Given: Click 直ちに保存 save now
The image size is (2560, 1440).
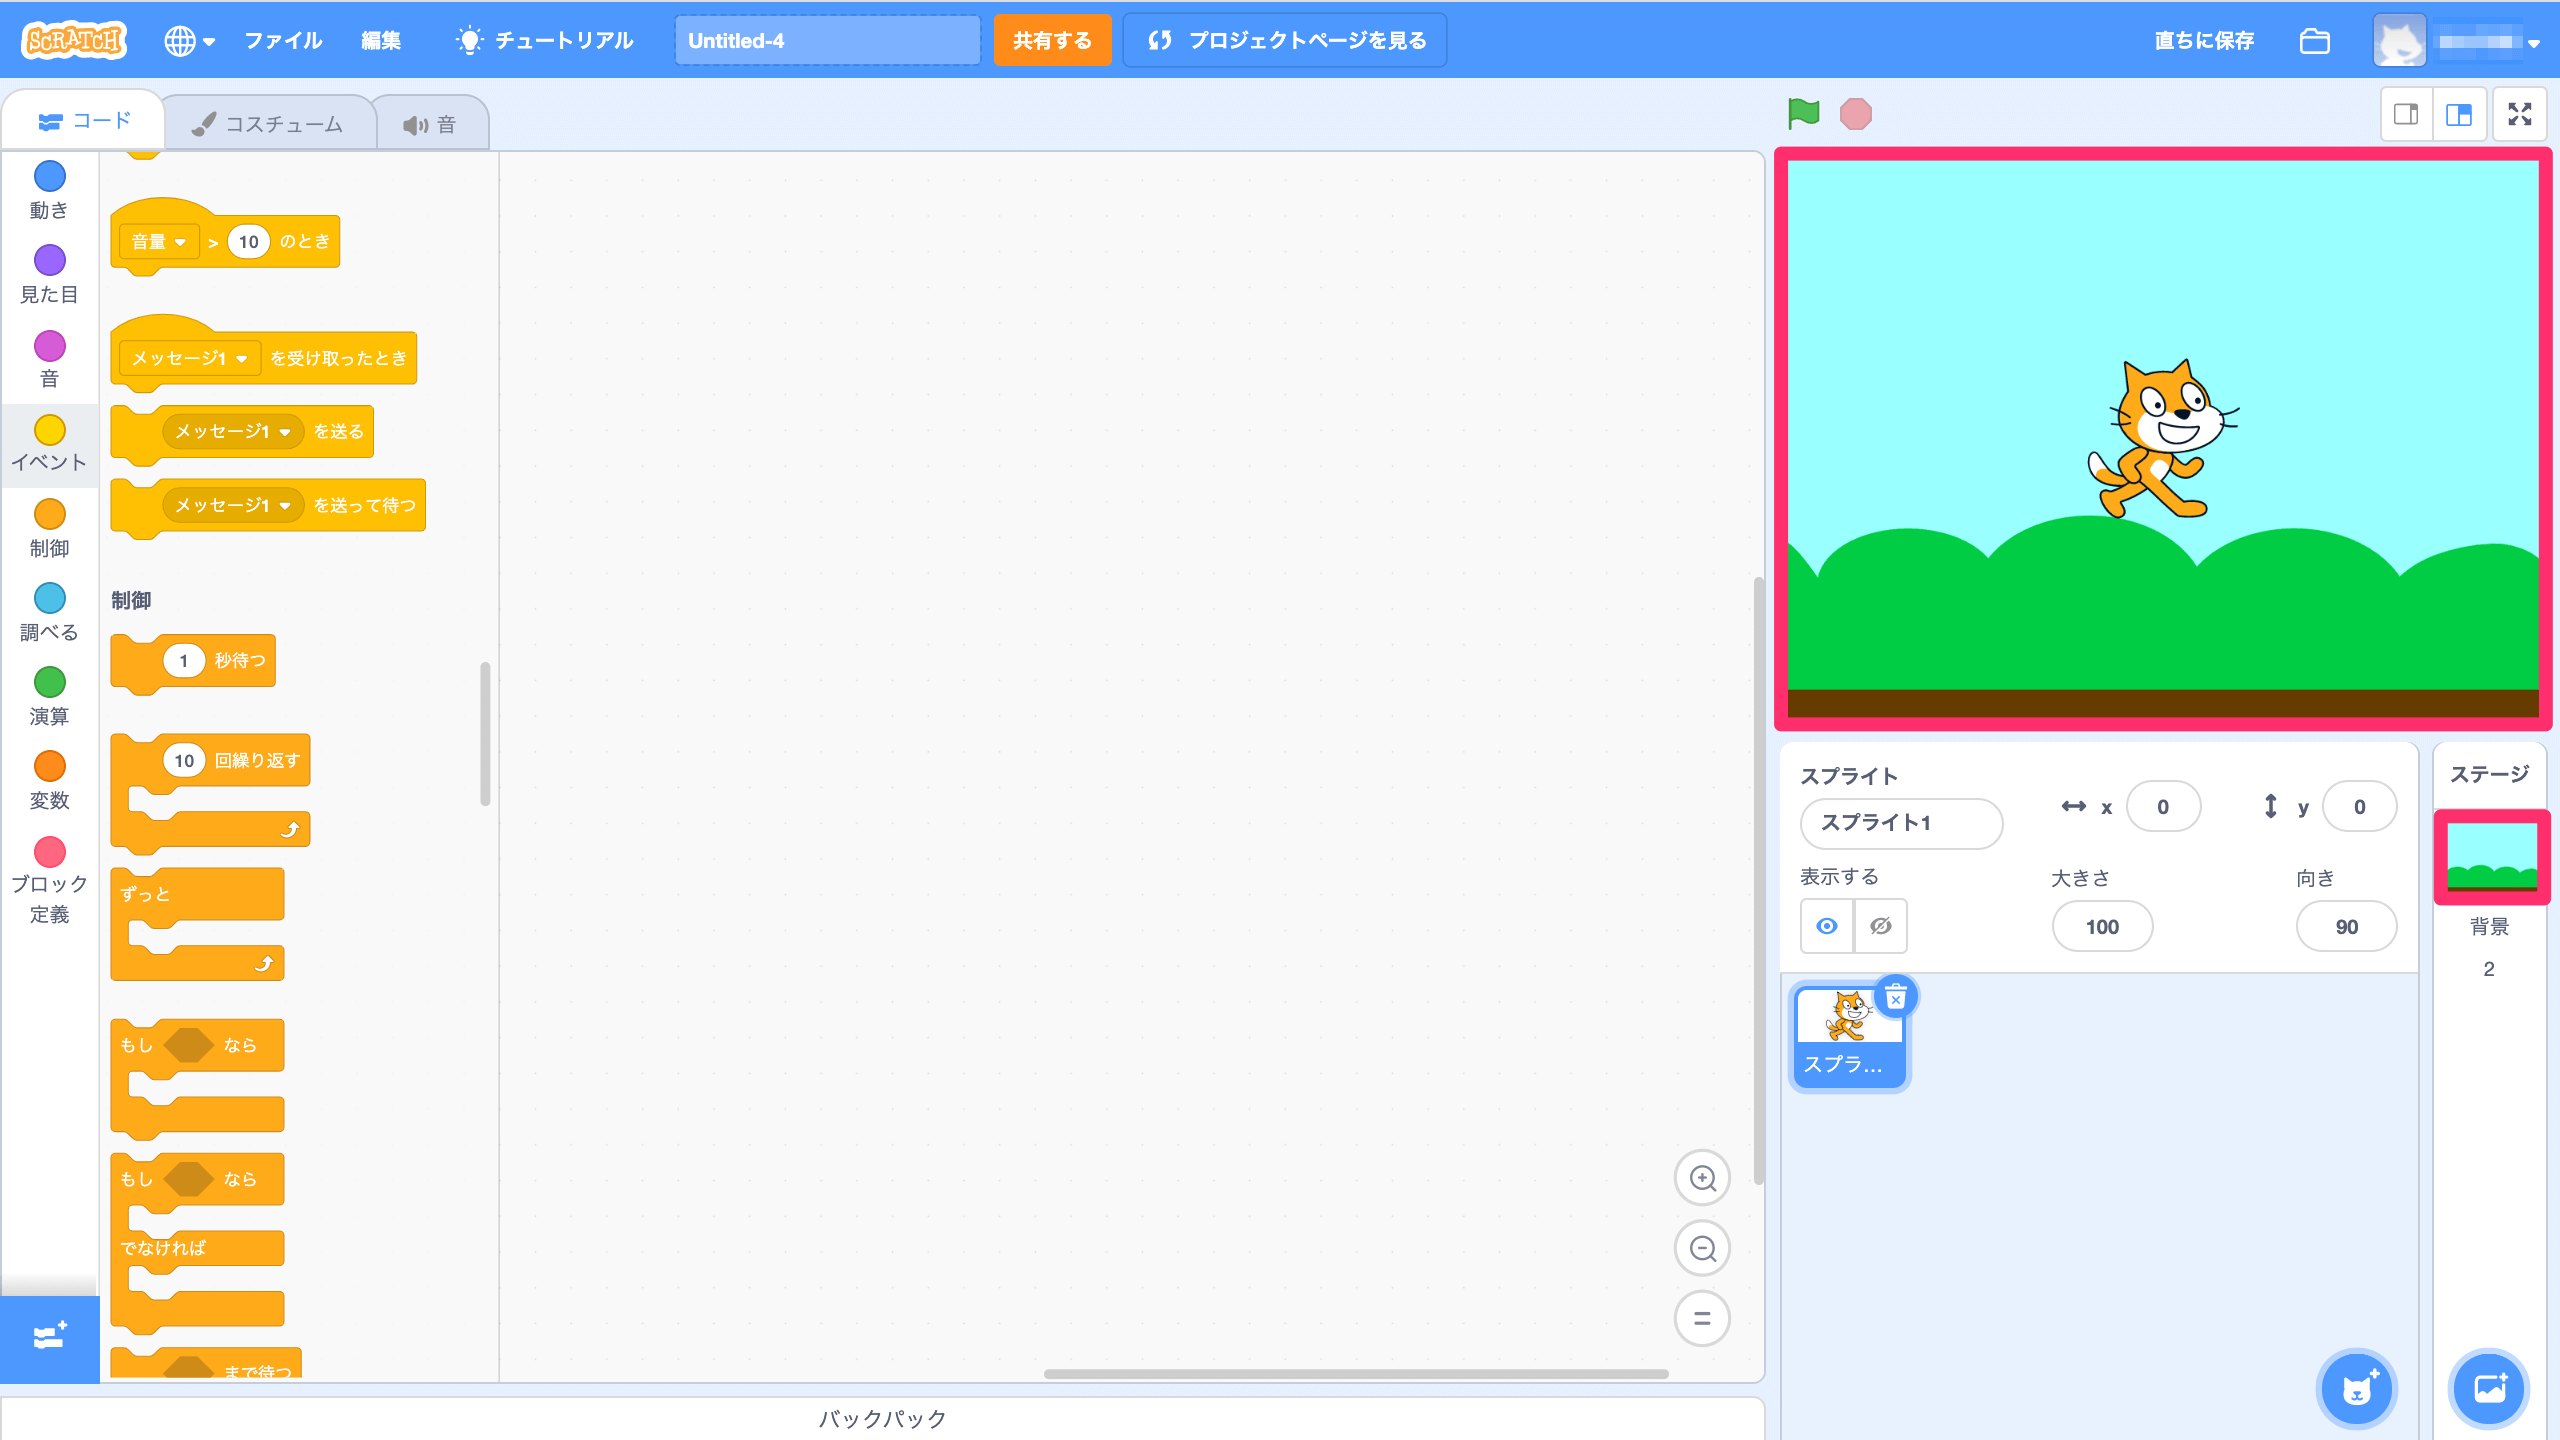Looking at the screenshot, I should [2204, 41].
